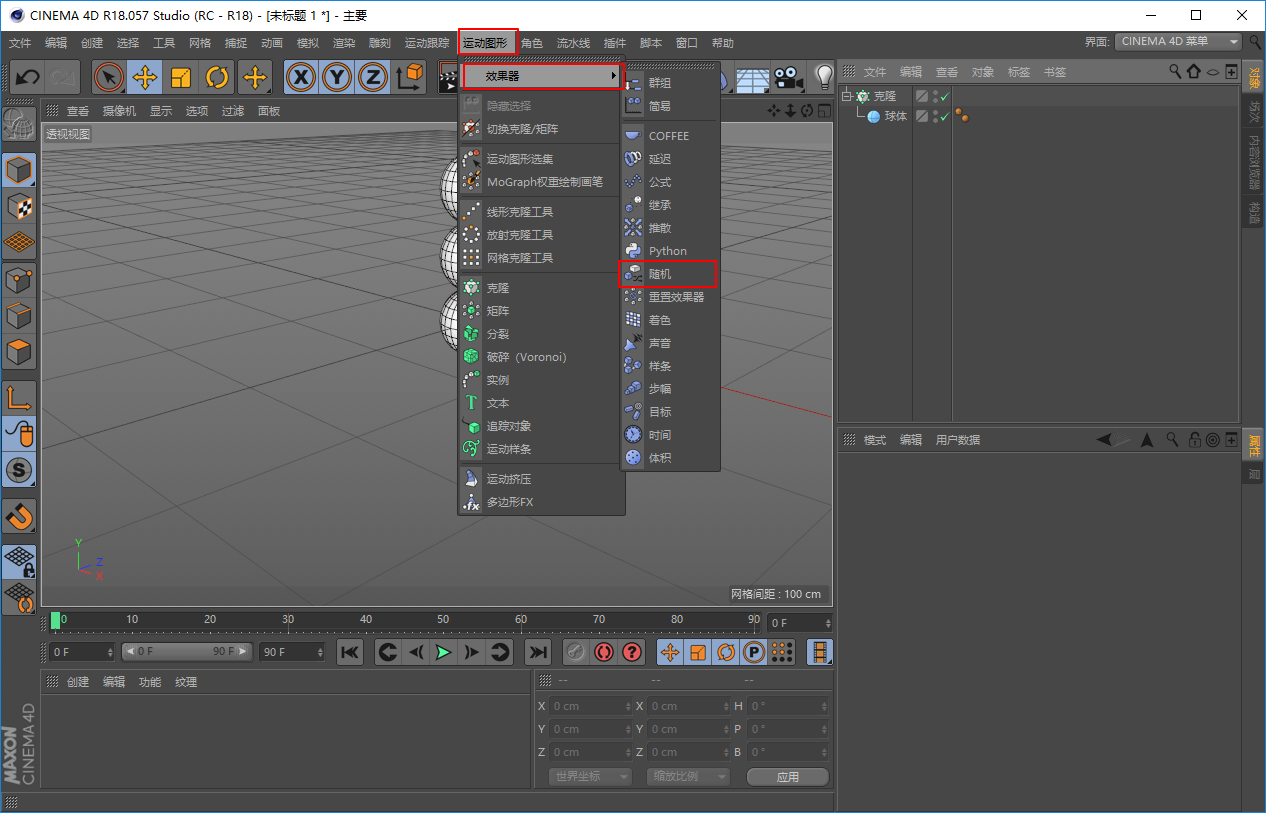Image resolution: width=1266 pixels, height=813 pixels.
Task: Click the magnet icon in left palette
Action: [20, 516]
